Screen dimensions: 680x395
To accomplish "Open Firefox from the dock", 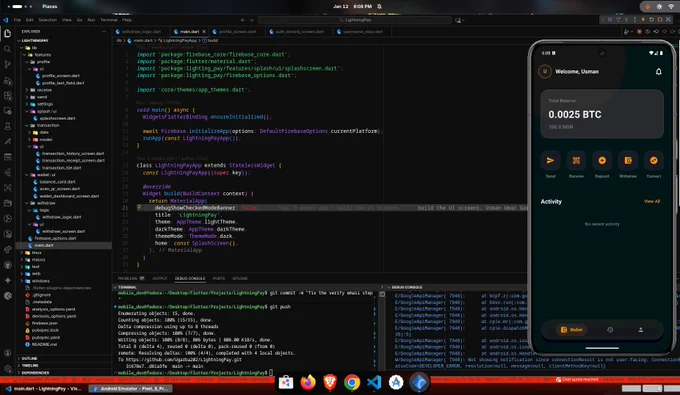I will tap(308, 382).
